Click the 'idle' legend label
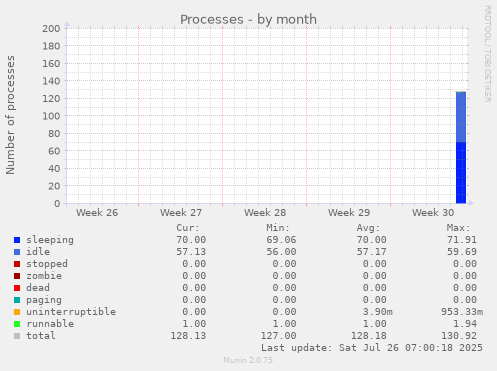497x371 pixels. [38, 252]
